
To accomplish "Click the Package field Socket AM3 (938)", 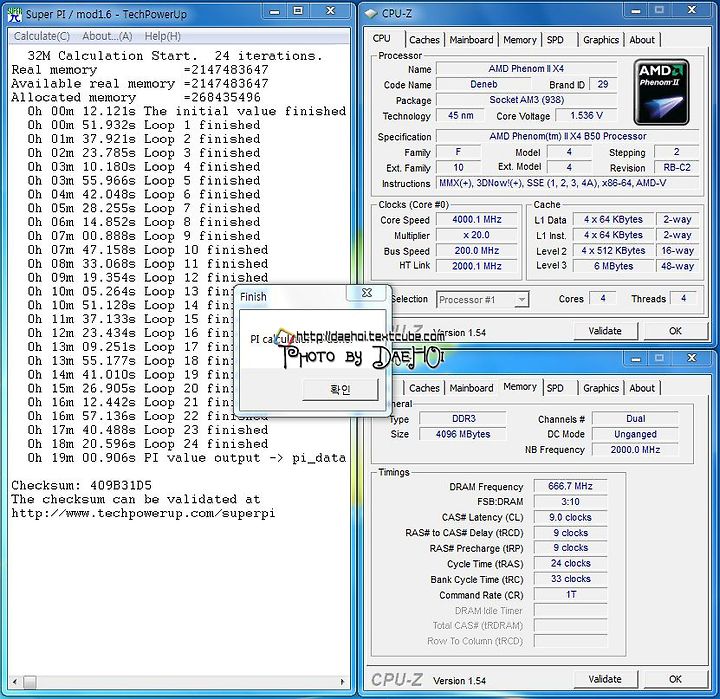I will tap(527, 100).
